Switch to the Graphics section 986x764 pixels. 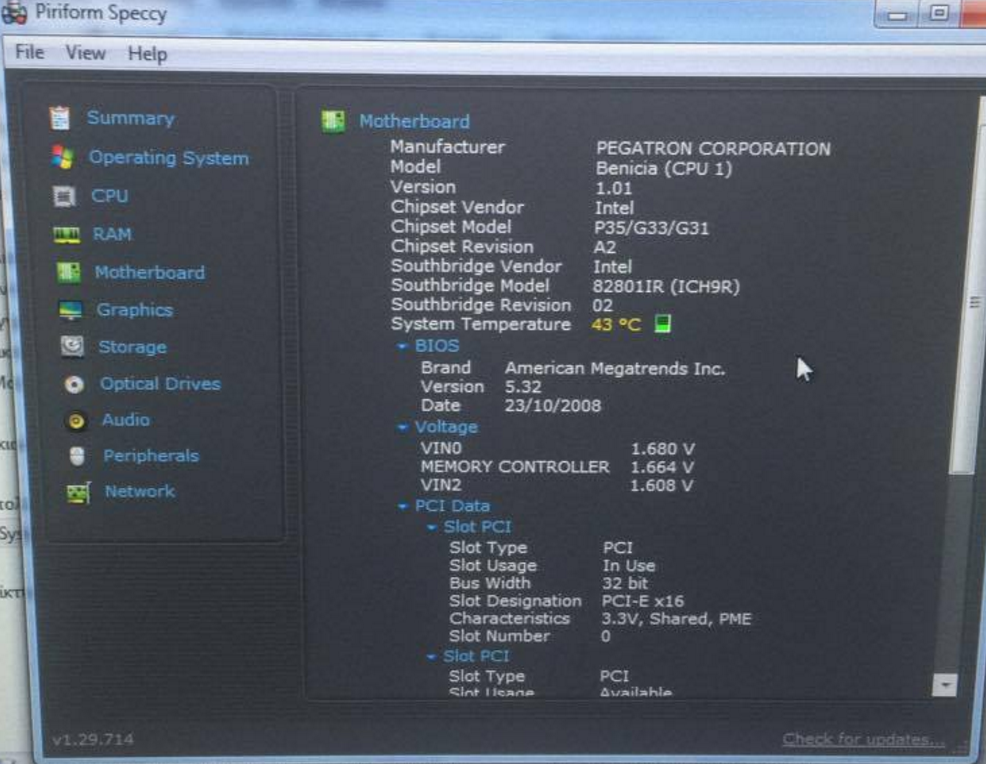135,310
